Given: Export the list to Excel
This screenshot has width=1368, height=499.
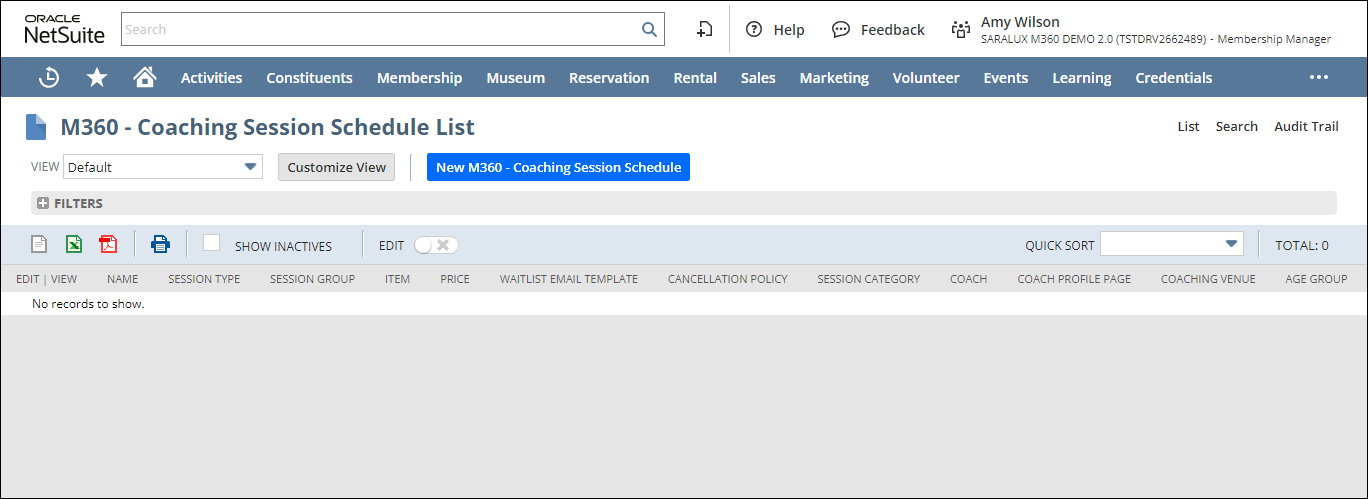Looking at the screenshot, I should 74,244.
